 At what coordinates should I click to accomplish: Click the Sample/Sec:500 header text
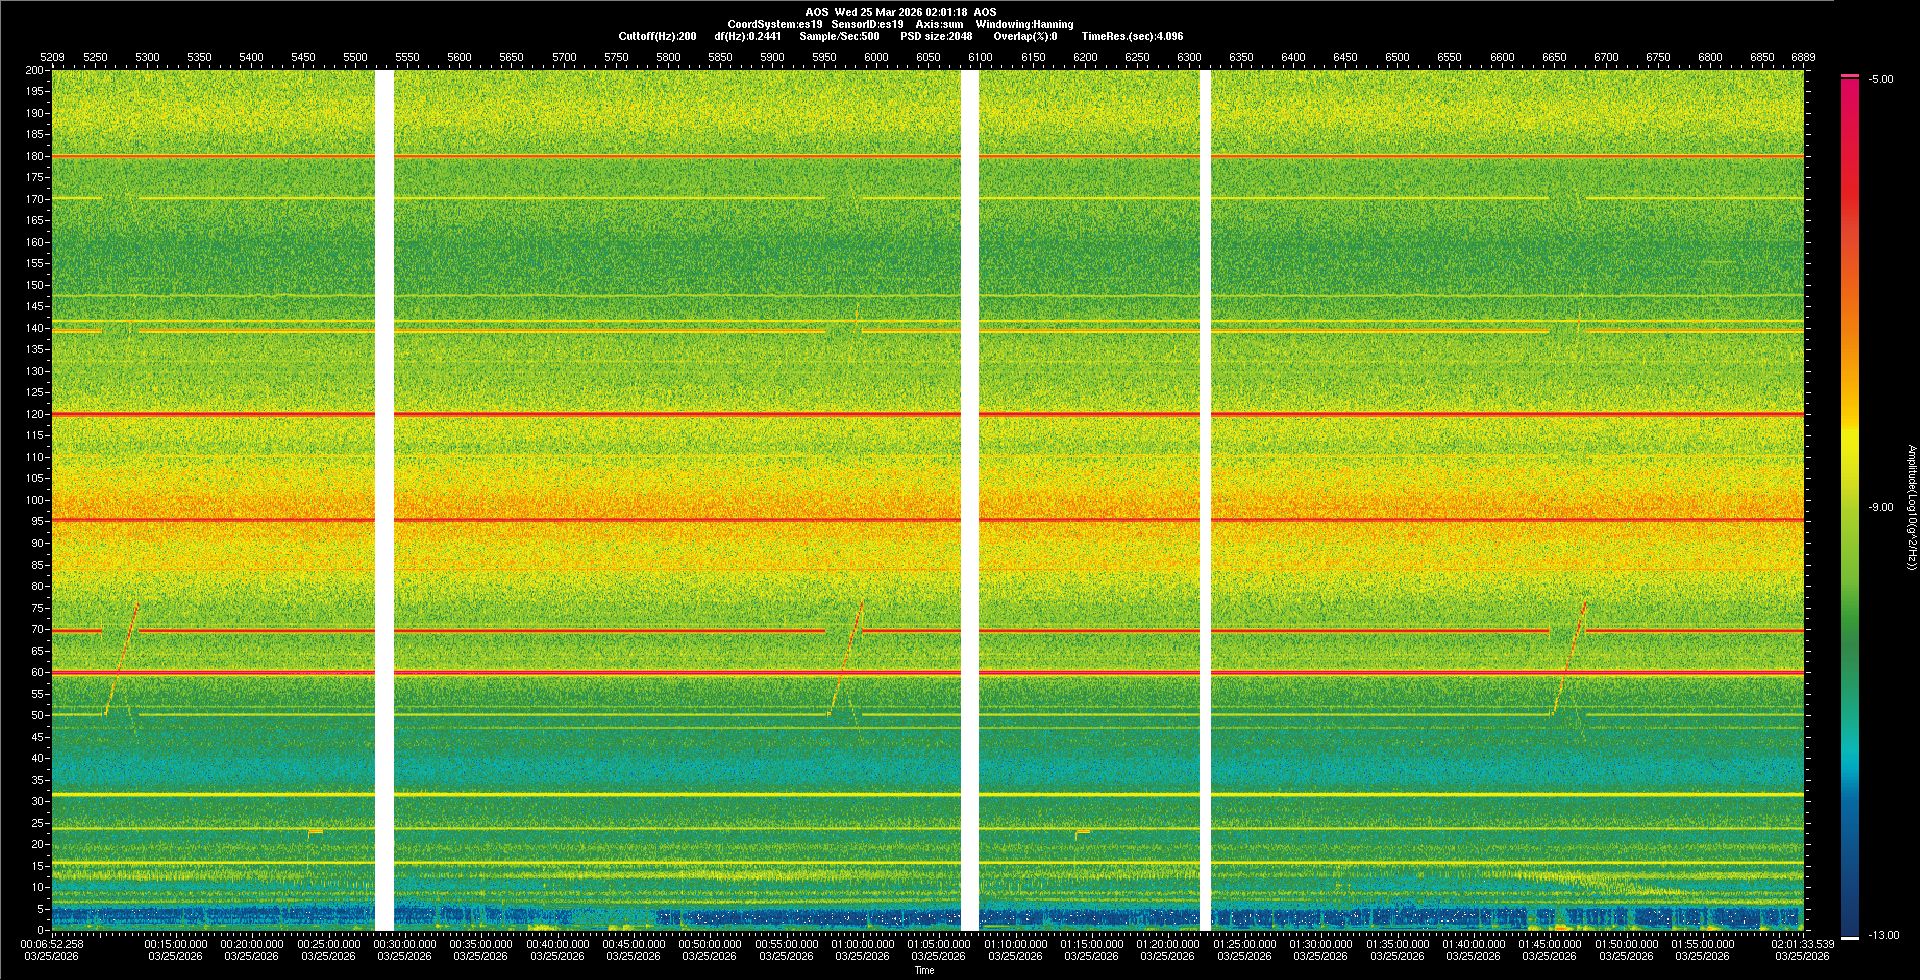pyautogui.click(x=839, y=36)
